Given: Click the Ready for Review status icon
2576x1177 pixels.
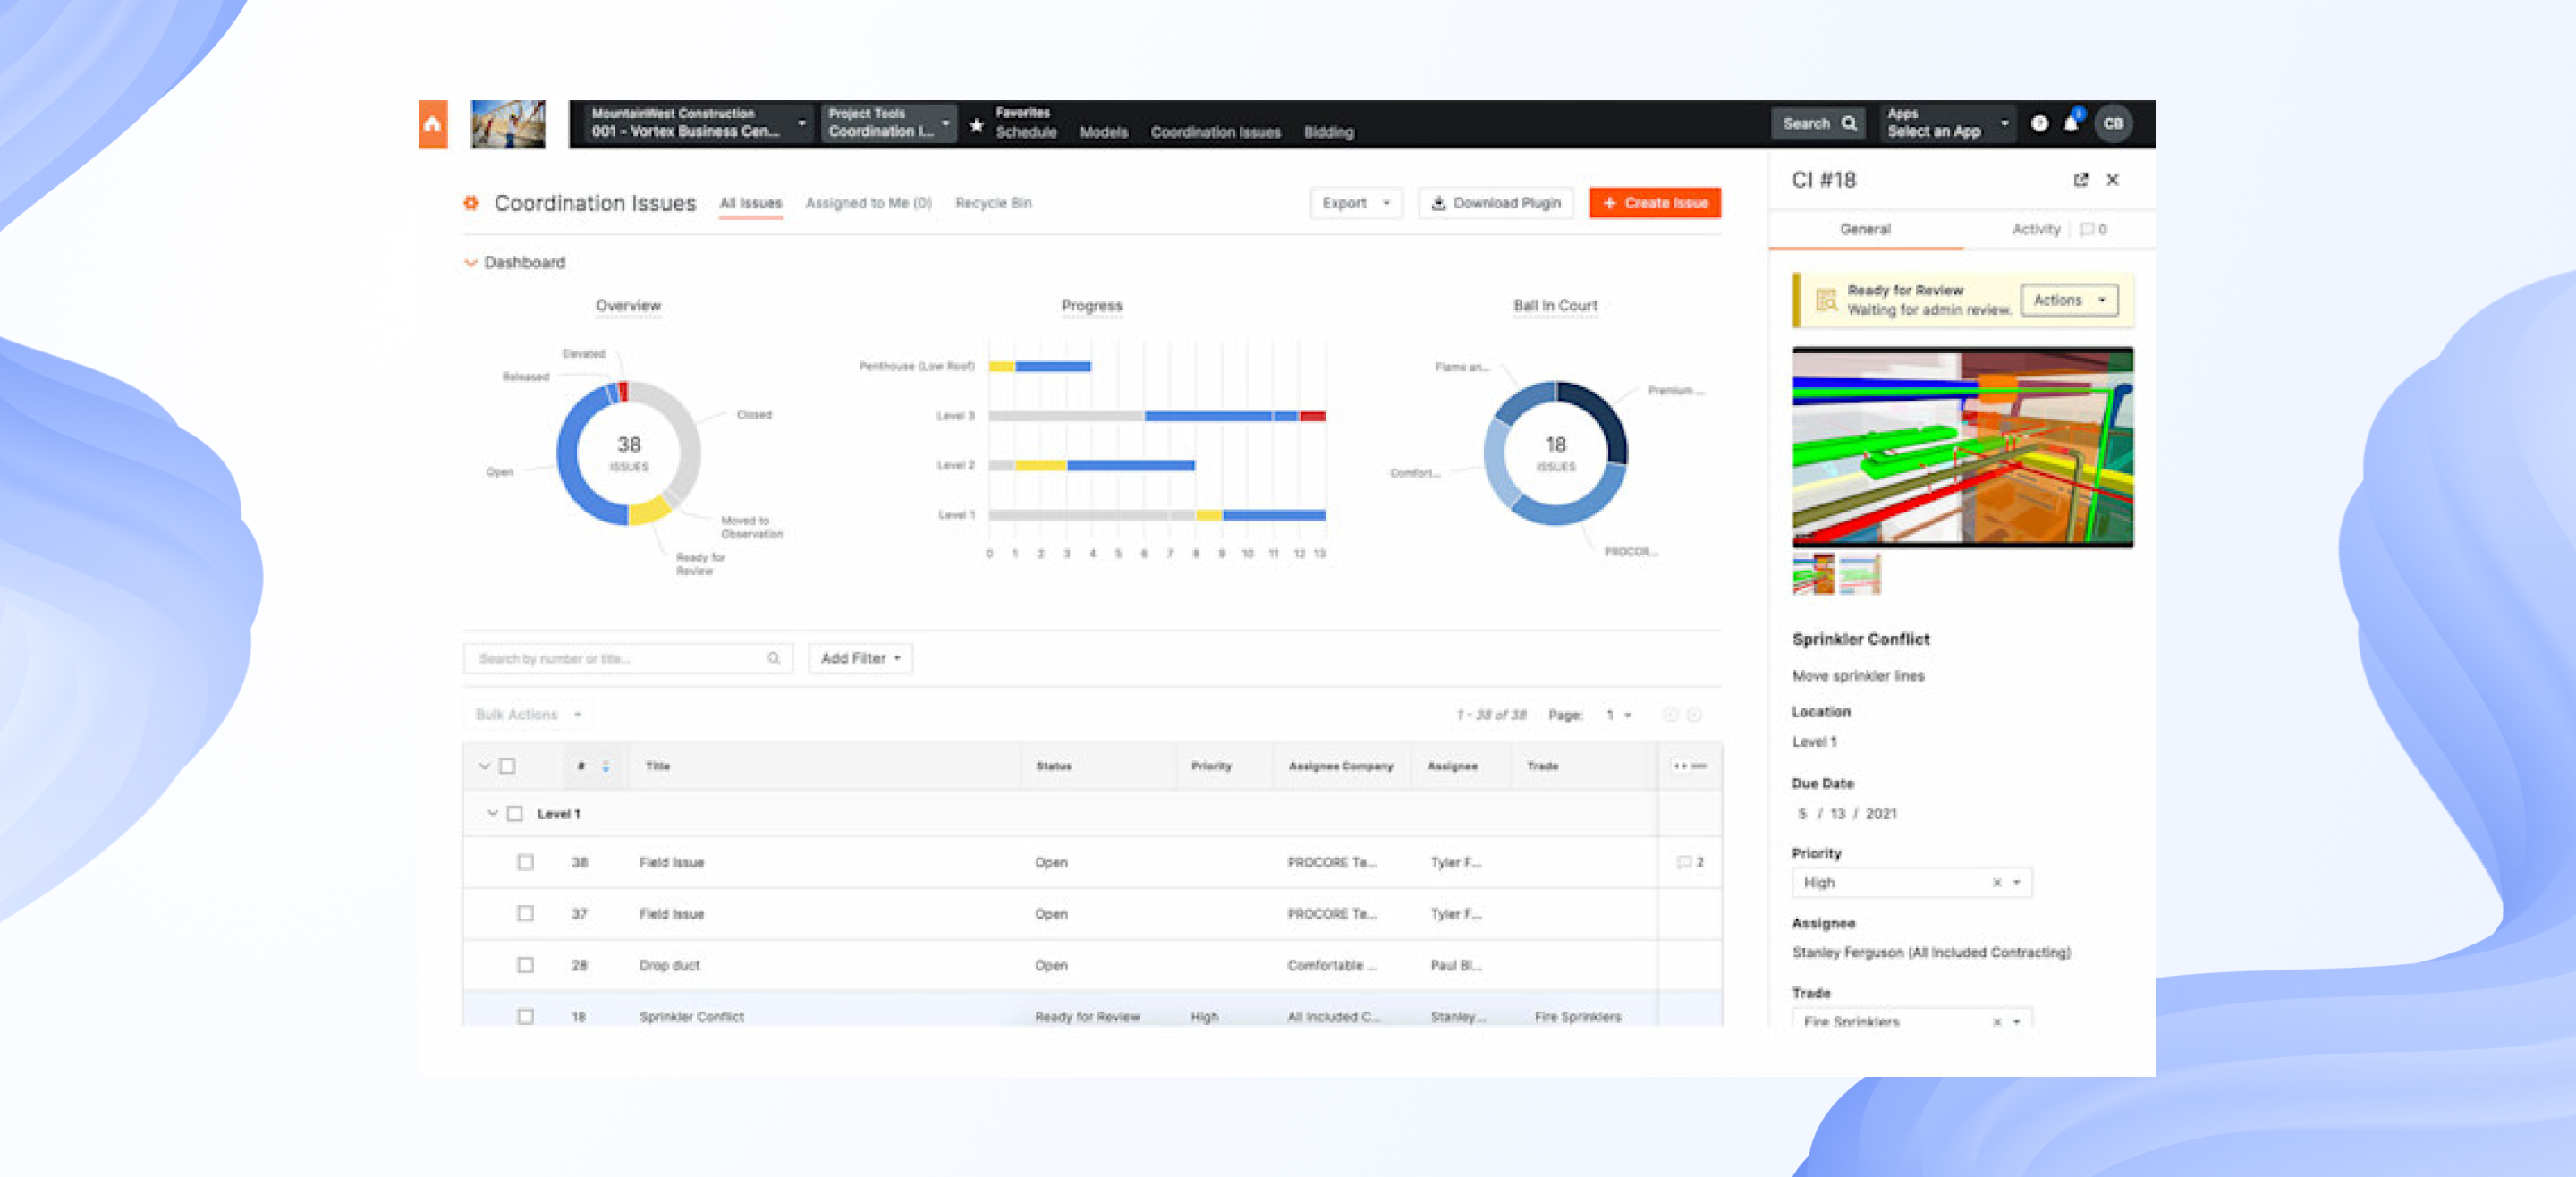Looking at the screenshot, I should 1826,300.
